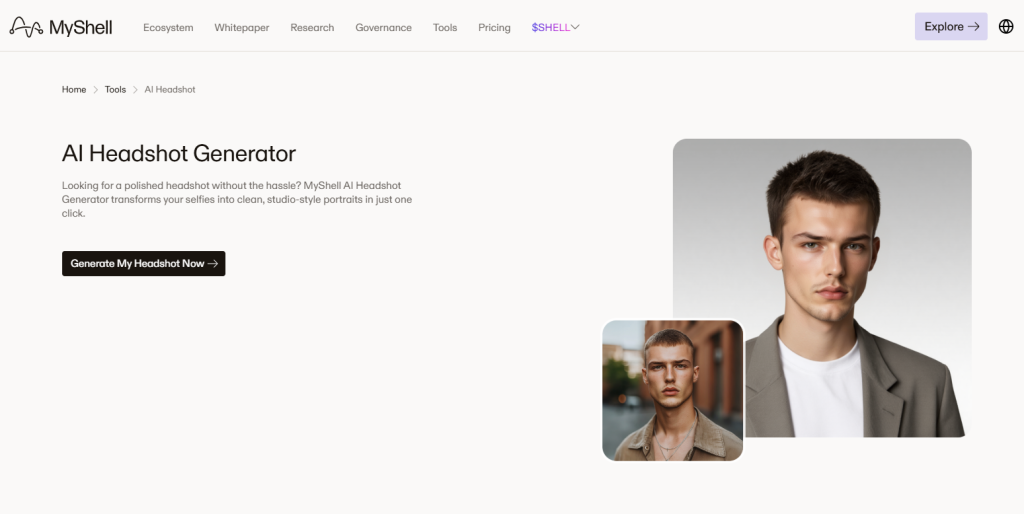Open the Ecosystem menu item
Screen dimensions: 1024x514
tap(168, 28)
